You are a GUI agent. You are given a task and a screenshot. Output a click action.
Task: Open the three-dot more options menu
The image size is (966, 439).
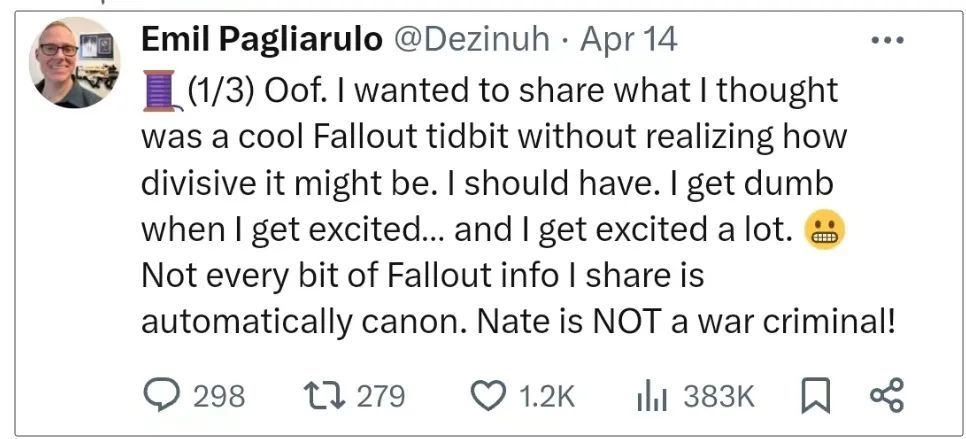coord(887,41)
